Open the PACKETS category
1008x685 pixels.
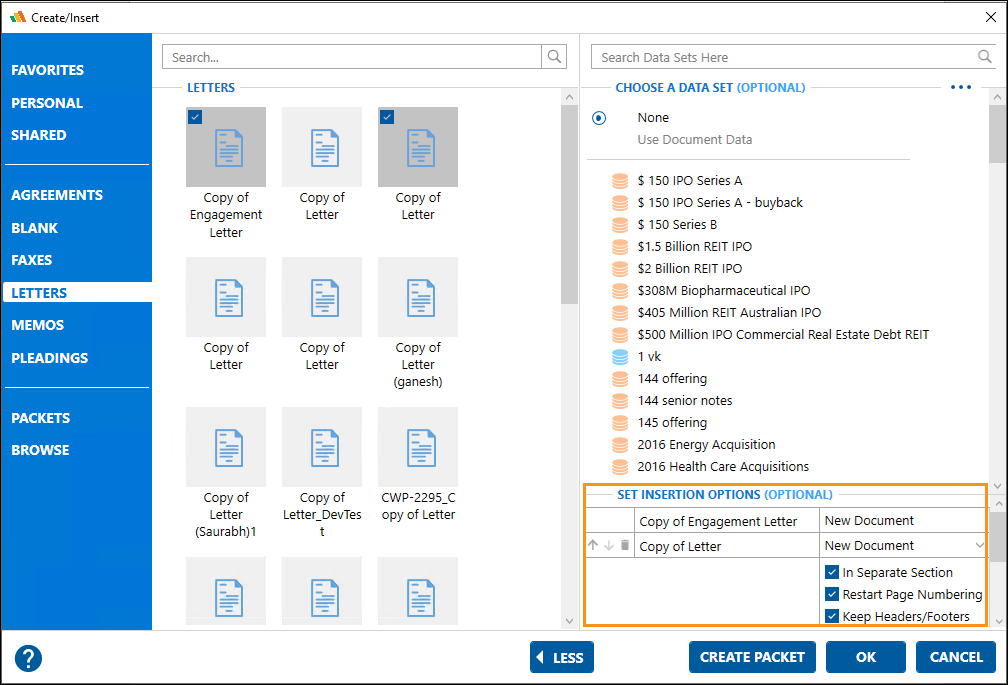point(40,418)
